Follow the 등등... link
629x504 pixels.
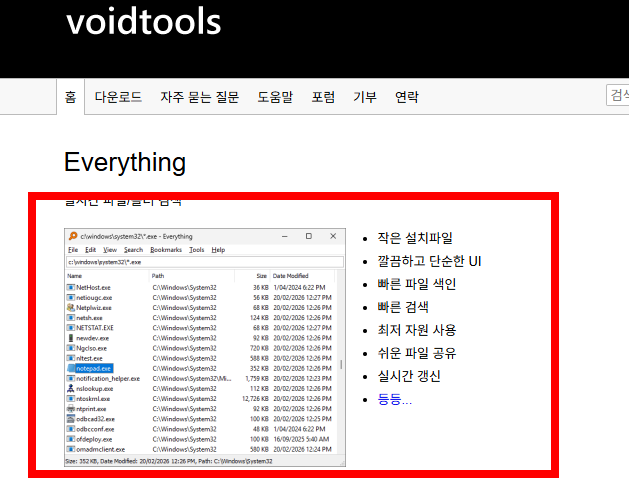coord(395,399)
